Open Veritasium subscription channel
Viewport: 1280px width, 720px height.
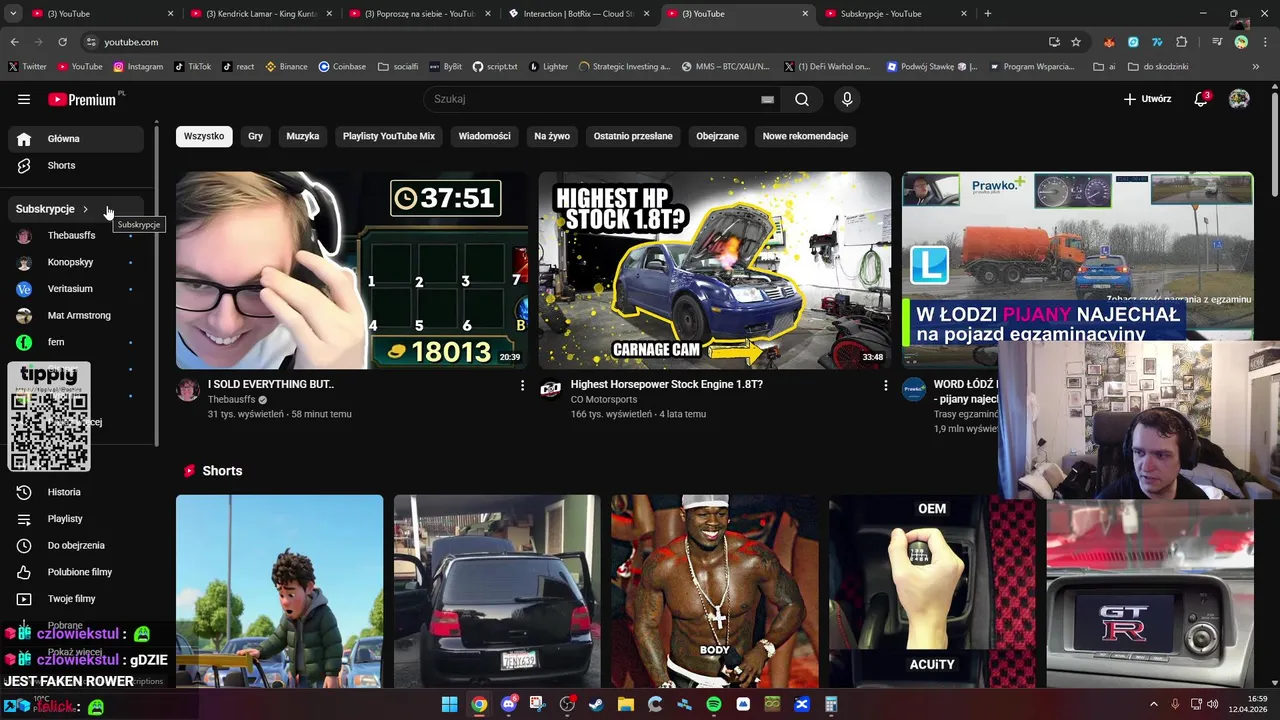(x=75, y=289)
